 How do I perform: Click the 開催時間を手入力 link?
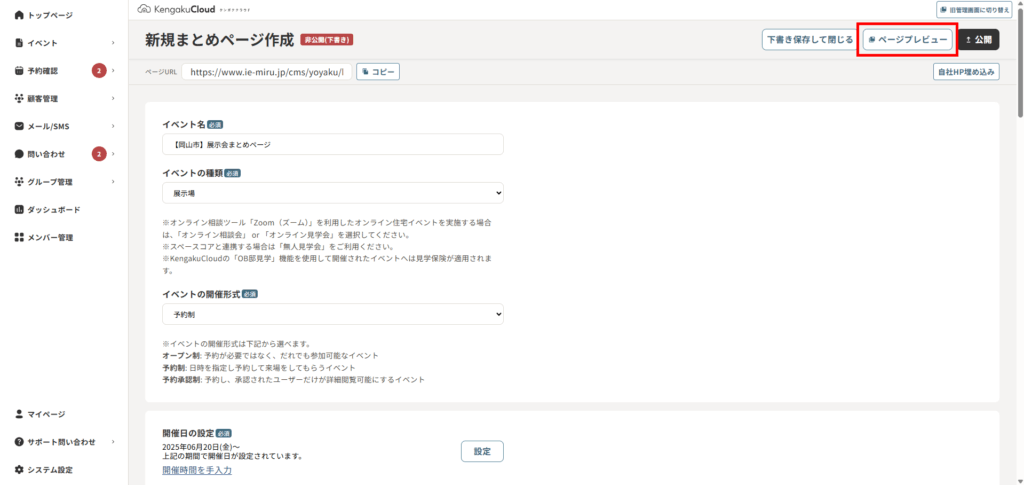click(x=197, y=470)
